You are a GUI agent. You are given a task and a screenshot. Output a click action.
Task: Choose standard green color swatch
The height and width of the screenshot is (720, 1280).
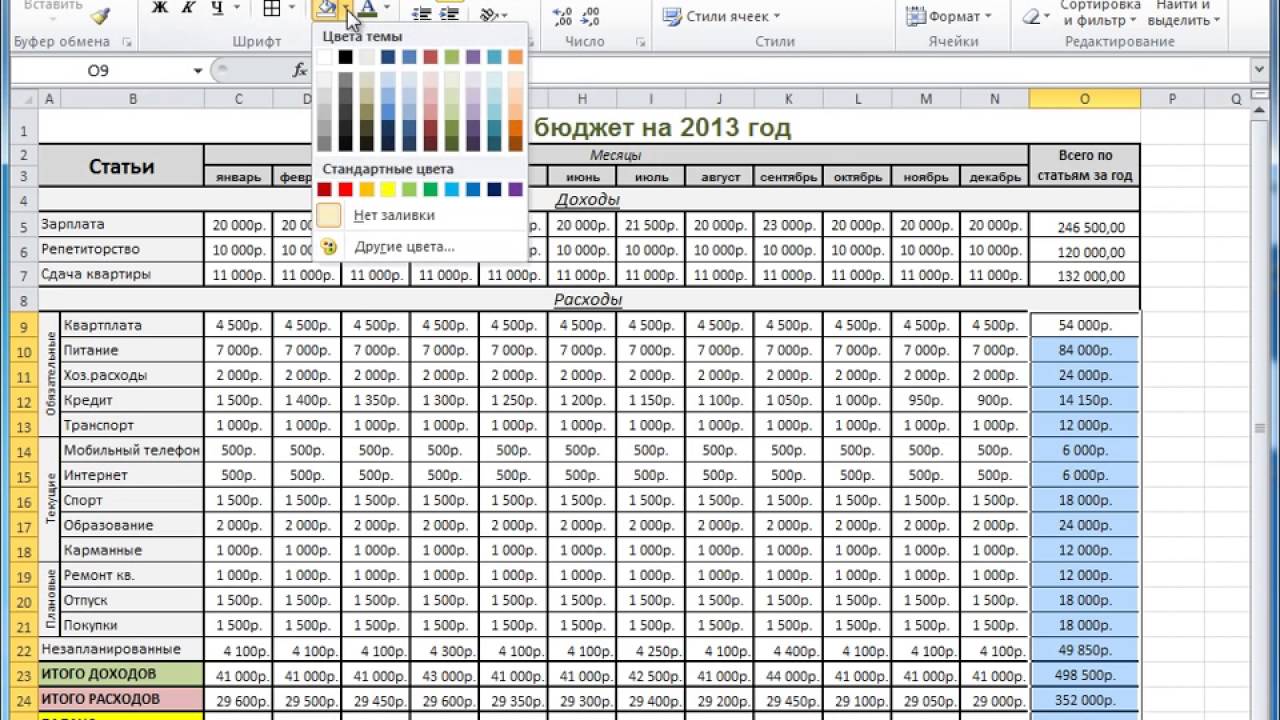[x=431, y=189]
